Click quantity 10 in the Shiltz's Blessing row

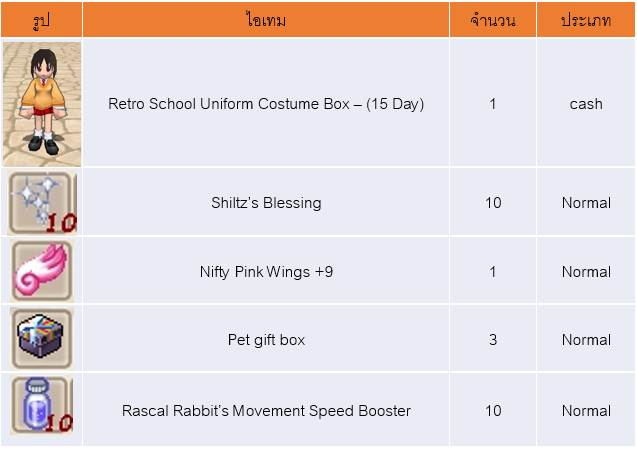click(x=493, y=203)
